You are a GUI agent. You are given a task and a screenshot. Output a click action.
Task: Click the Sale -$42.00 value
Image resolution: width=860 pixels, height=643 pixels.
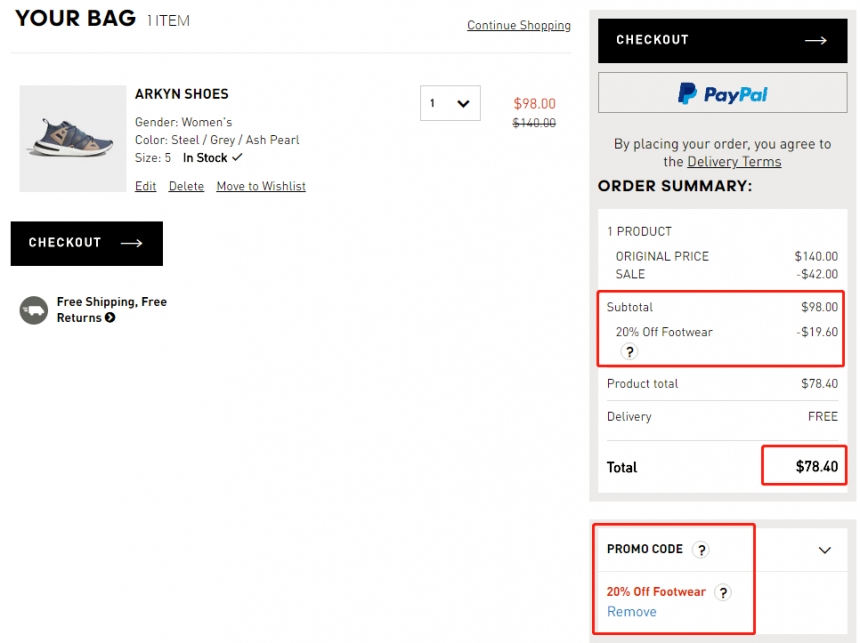click(817, 274)
